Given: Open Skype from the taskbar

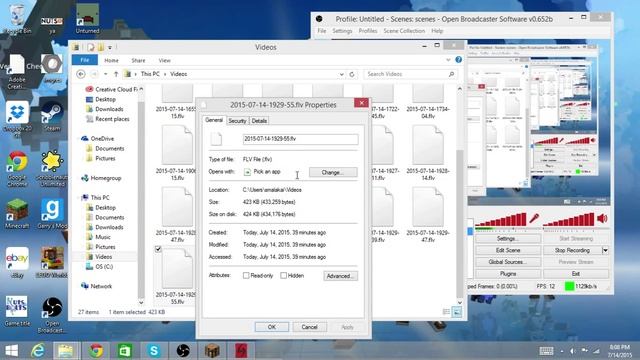Looking at the screenshot, I should pyautogui.click(x=154, y=351).
